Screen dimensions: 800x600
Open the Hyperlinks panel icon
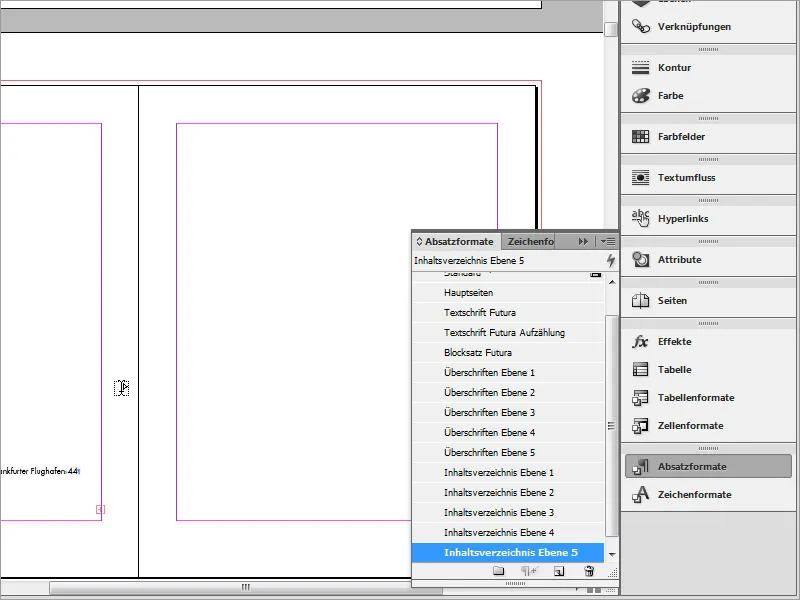click(x=640, y=218)
